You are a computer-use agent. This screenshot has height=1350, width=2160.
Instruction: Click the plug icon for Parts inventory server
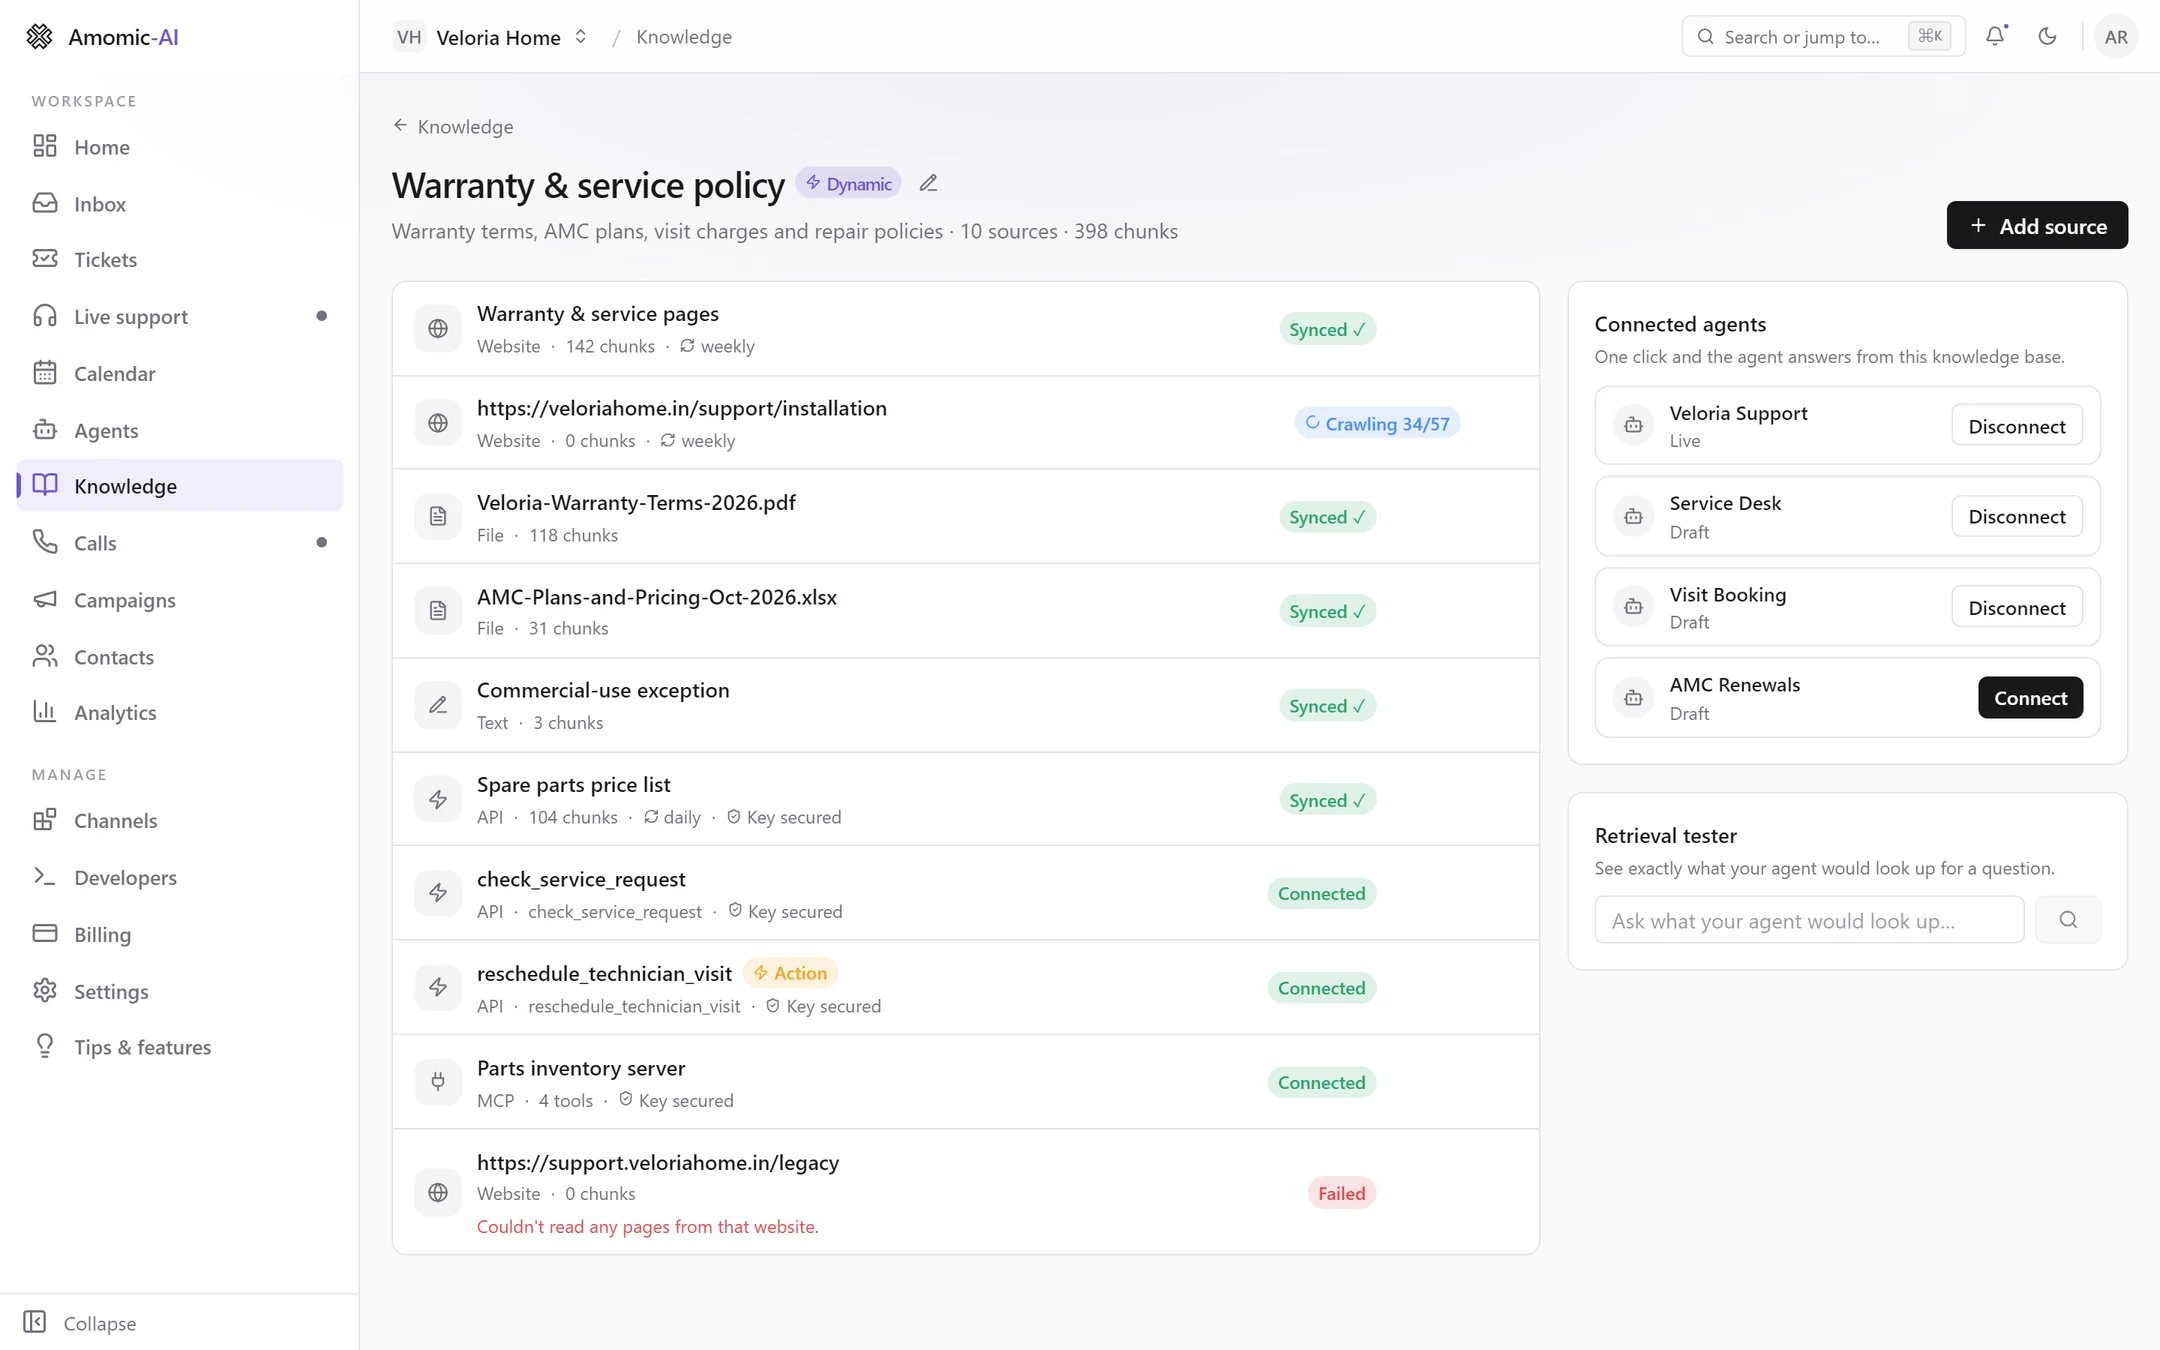click(x=438, y=1082)
